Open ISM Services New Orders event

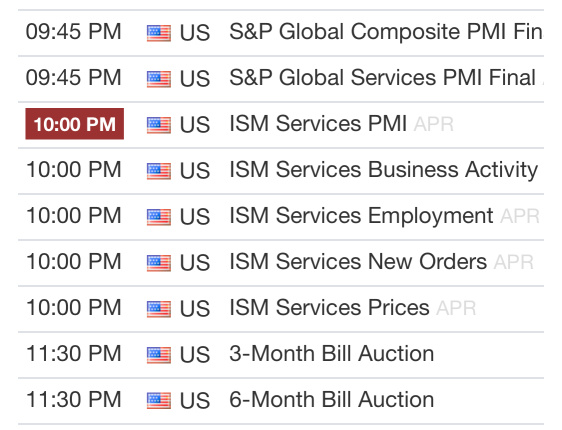click(381, 262)
